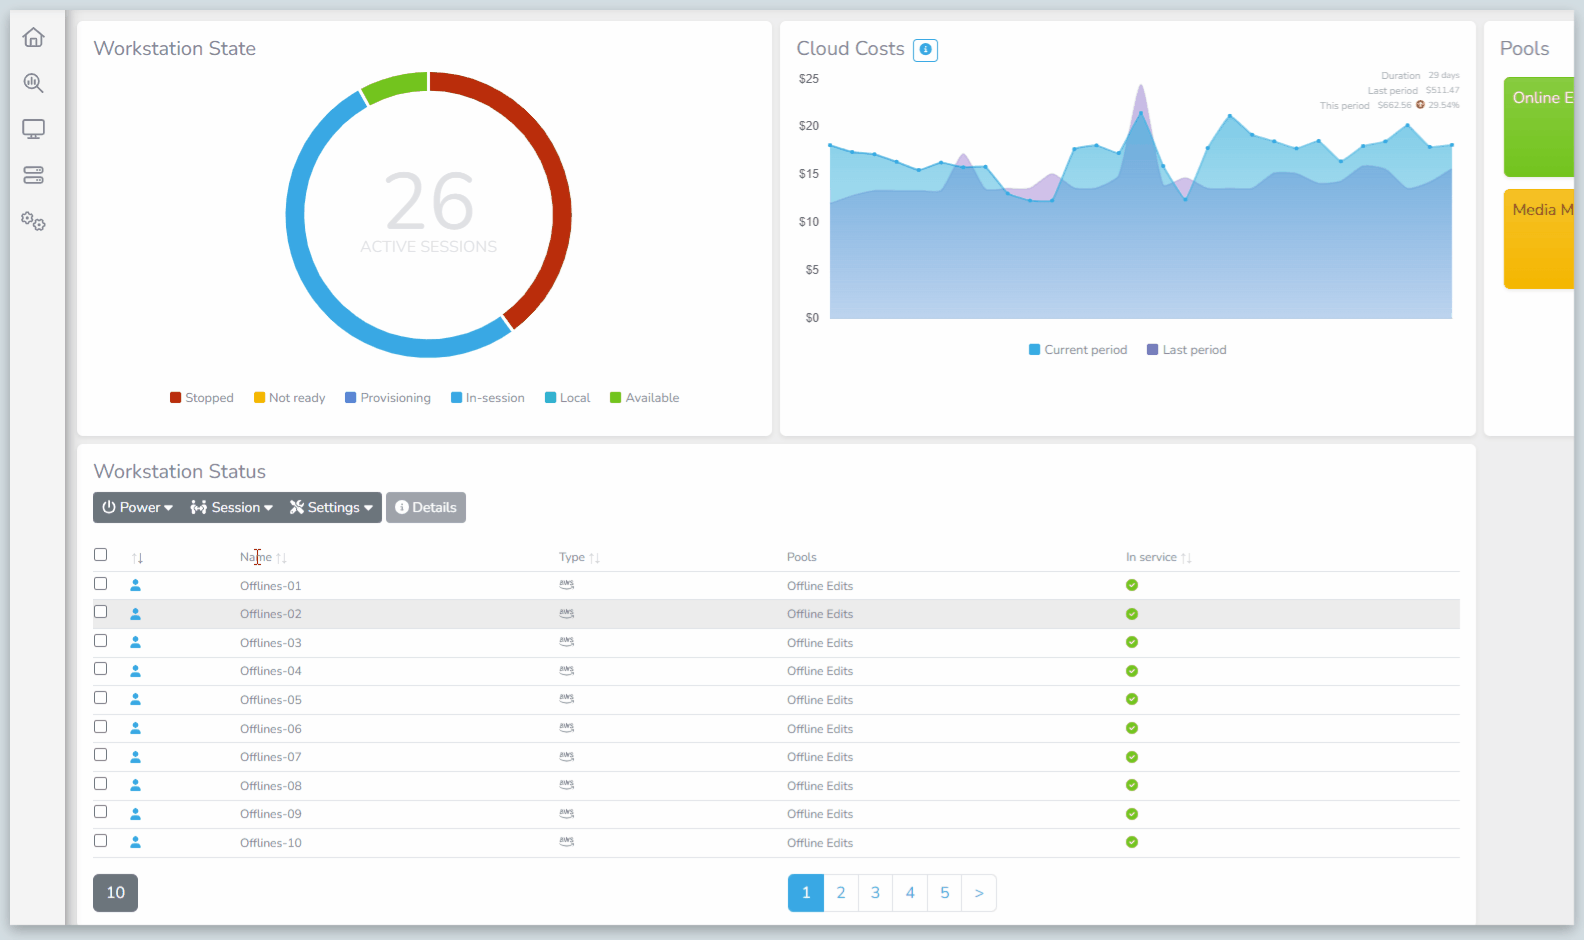The width and height of the screenshot is (1584, 940).
Task: Select the checkbox for Offlines-07
Action: pos(100,755)
